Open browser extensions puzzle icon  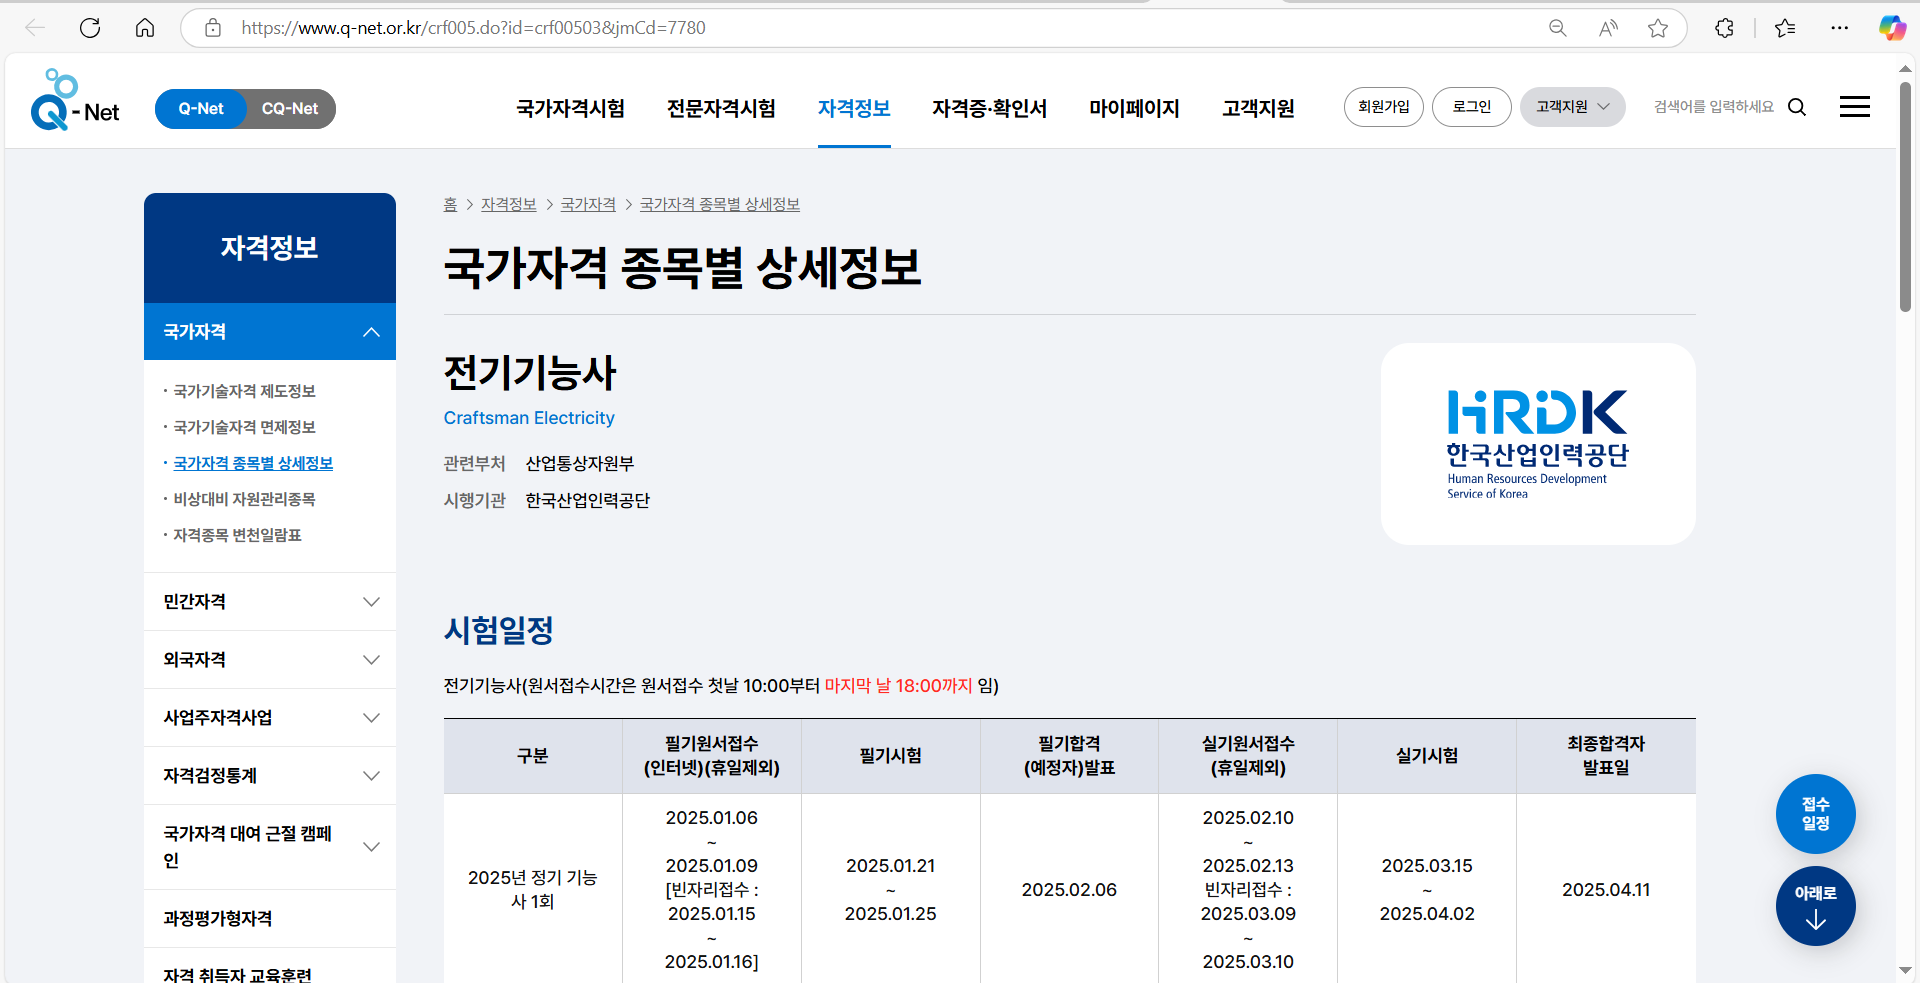tap(1725, 28)
